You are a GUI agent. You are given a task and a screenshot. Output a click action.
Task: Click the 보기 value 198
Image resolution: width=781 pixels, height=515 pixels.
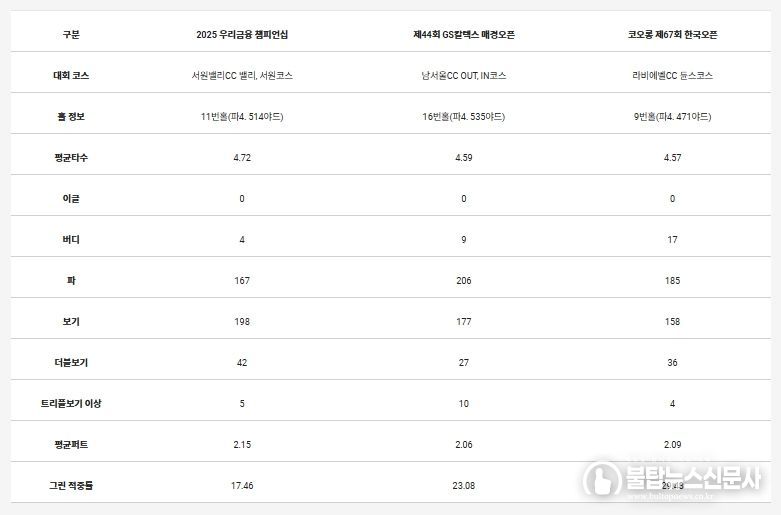(x=242, y=321)
